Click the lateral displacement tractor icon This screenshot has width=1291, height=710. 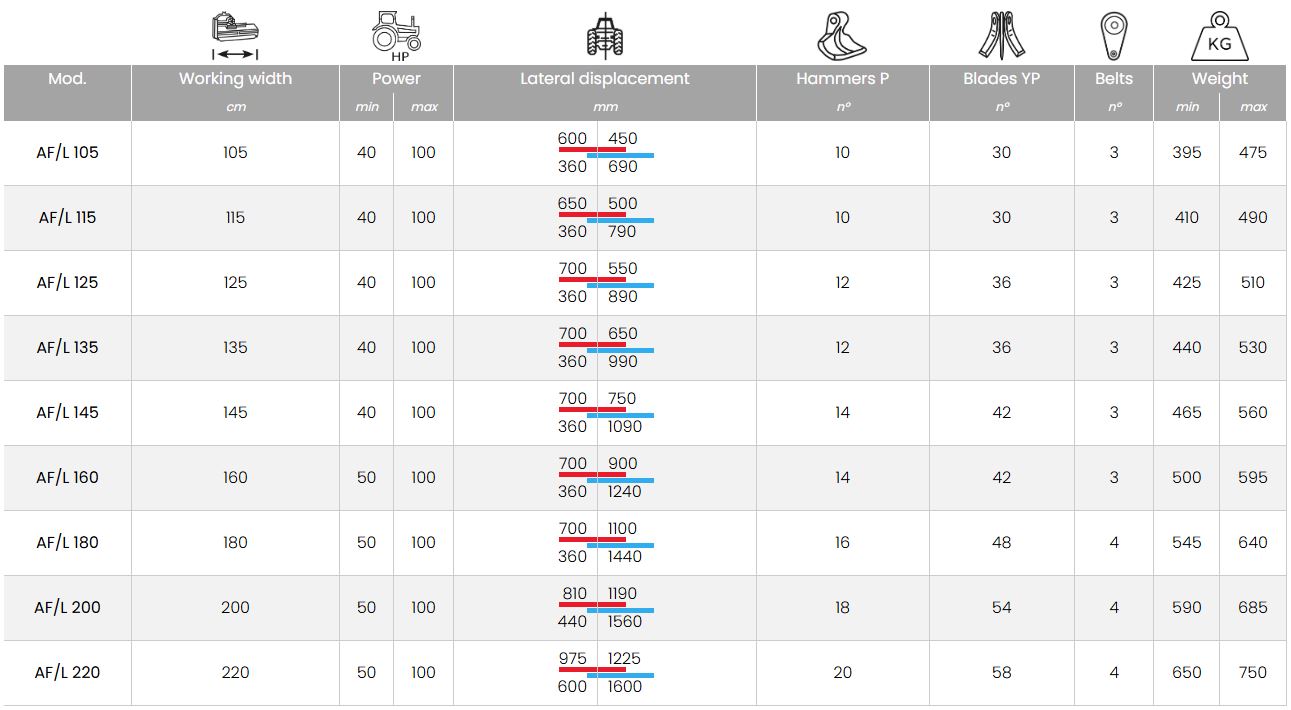pyautogui.click(x=604, y=36)
